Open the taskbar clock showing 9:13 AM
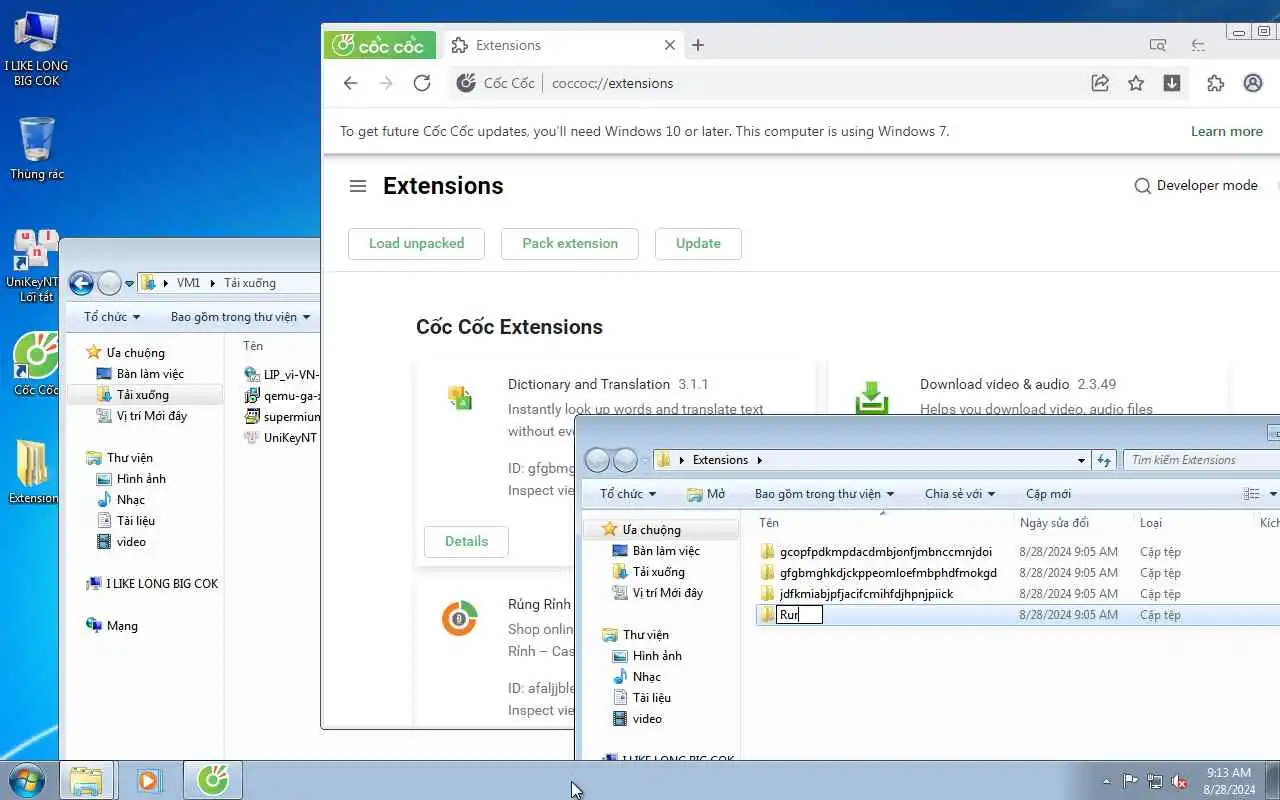1280x800 pixels. 1229,781
